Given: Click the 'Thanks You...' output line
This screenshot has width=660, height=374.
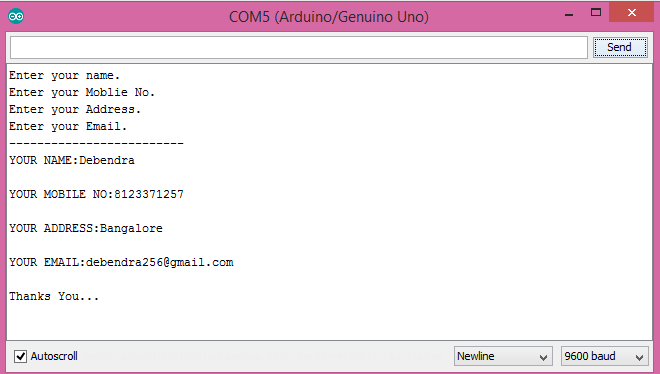Looking at the screenshot, I should [54, 297].
